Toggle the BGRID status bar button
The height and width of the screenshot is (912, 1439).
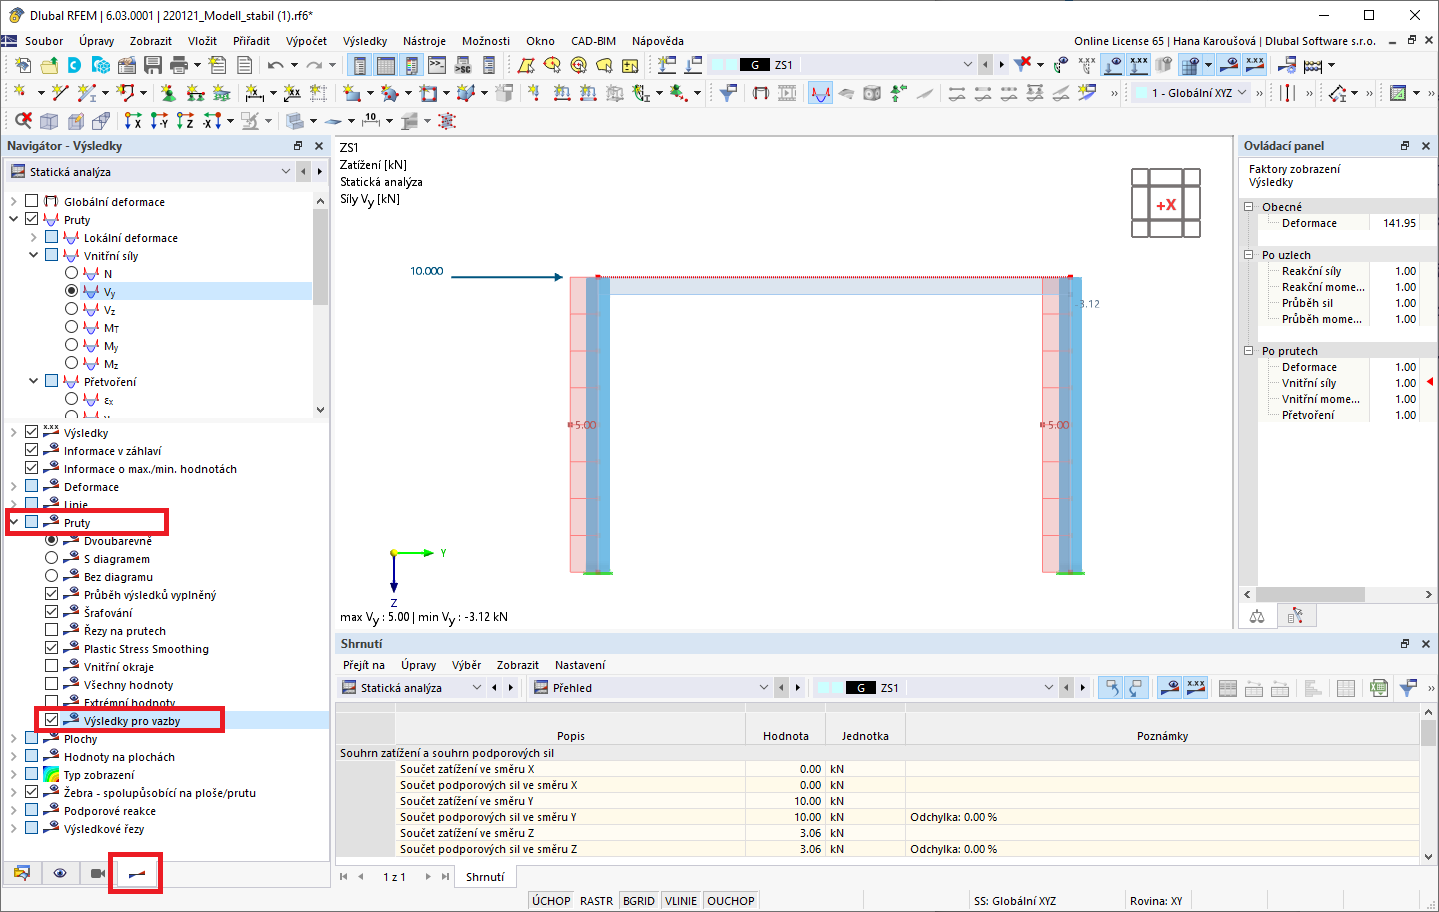tap(639, 901)
